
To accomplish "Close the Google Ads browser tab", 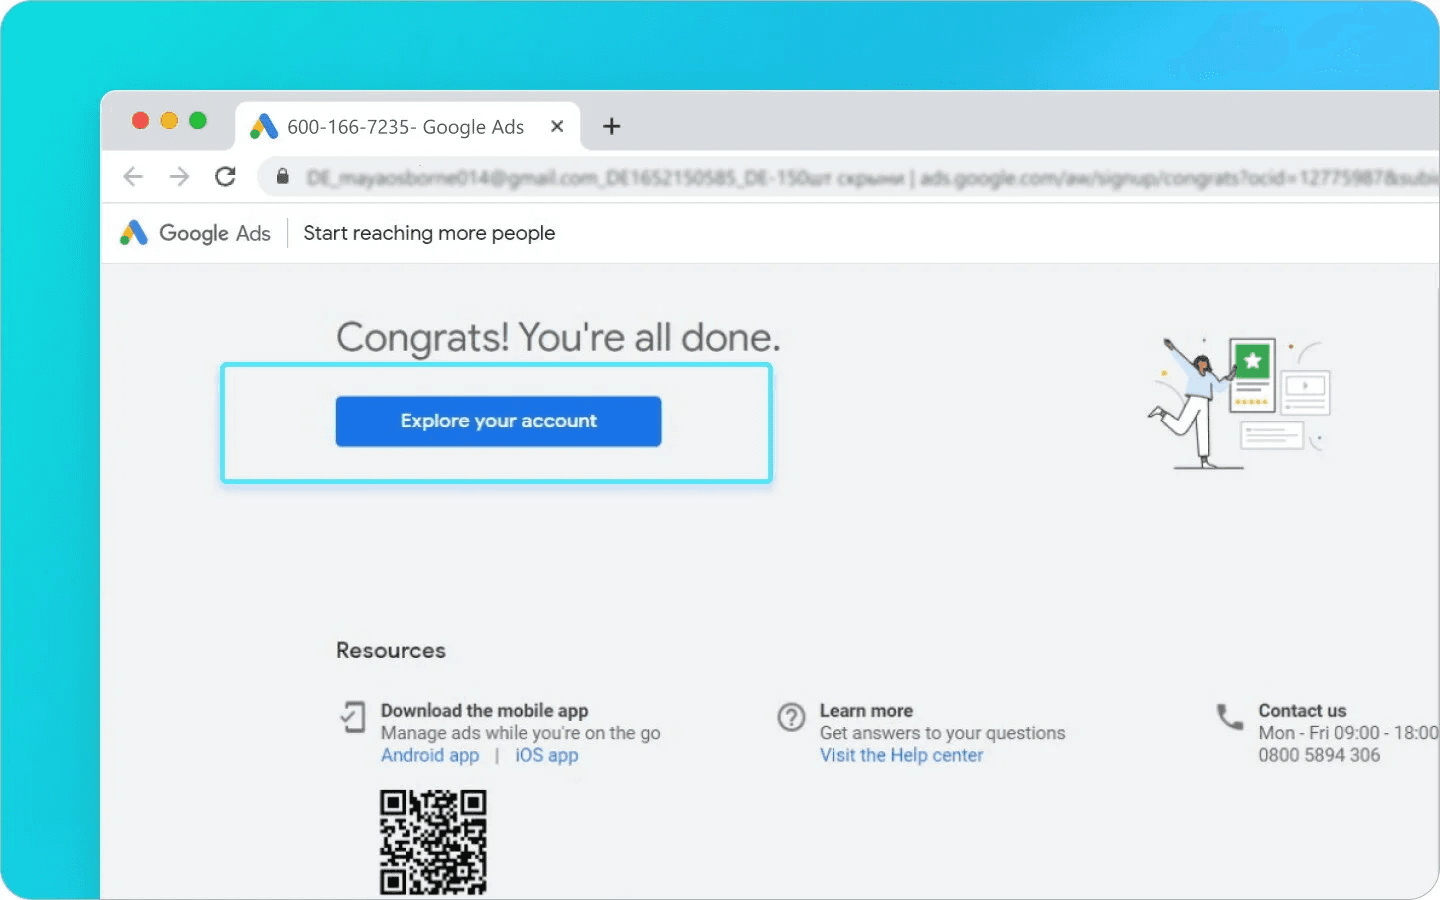I will pyautogui.click(x=557, y=126).
